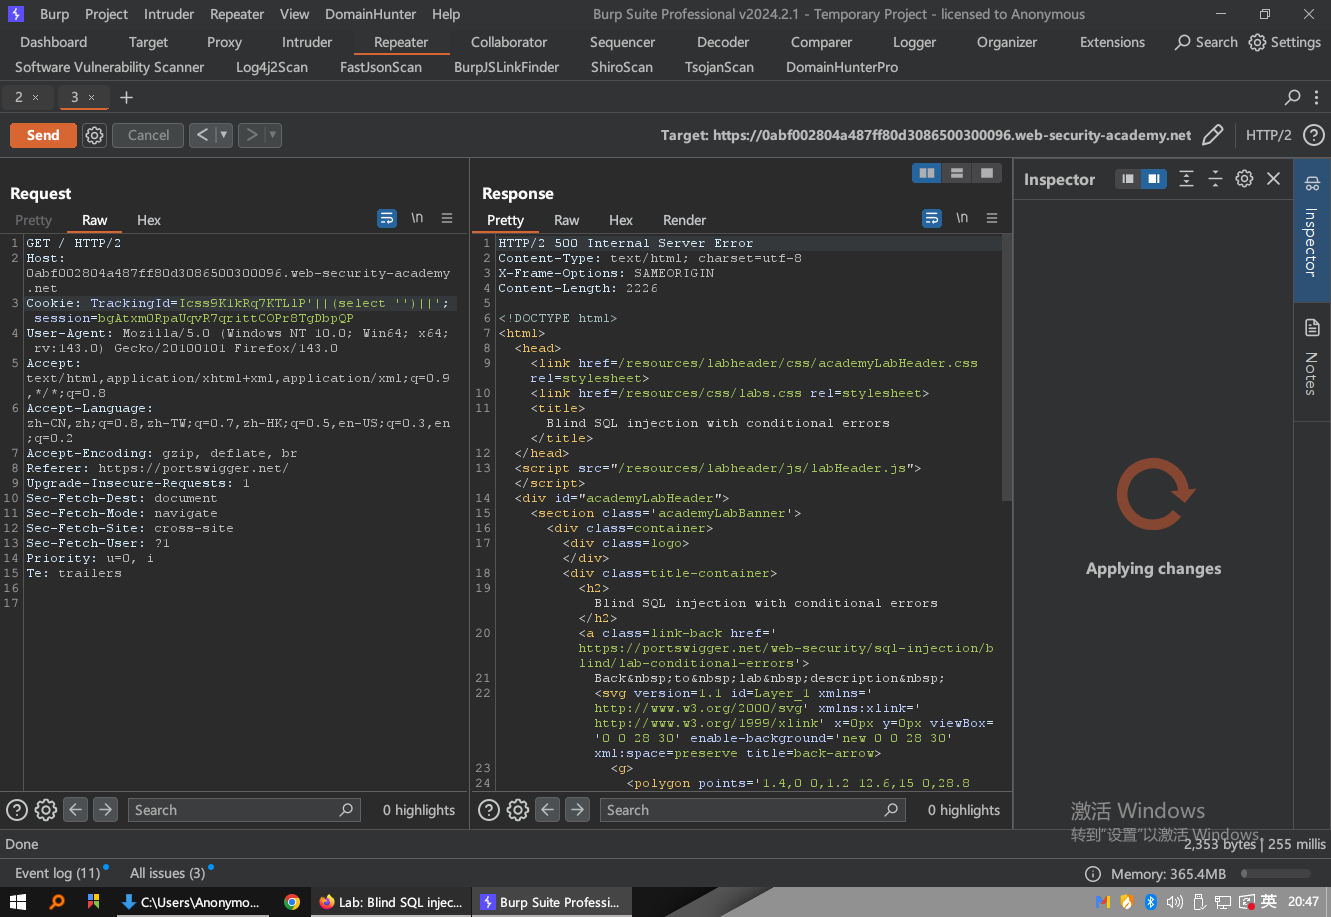The height and width of the screenshot is (917, 1331).
Task: Add a new Repeater tab with plus icon
Action: coord(126,97)
